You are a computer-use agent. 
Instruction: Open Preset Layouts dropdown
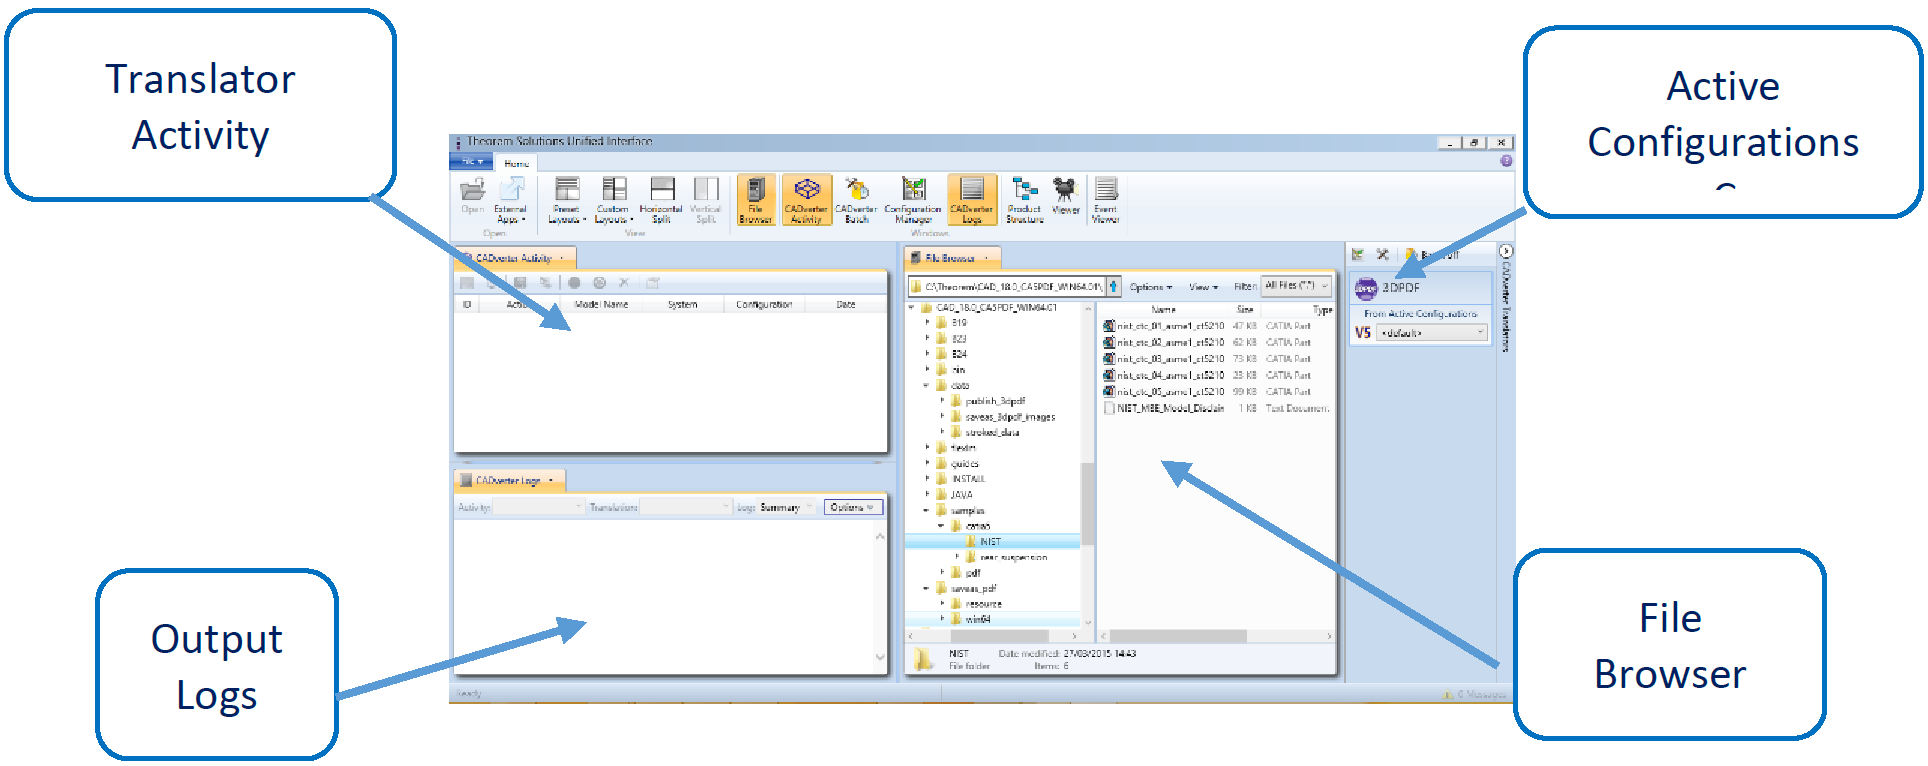(567, 200)
